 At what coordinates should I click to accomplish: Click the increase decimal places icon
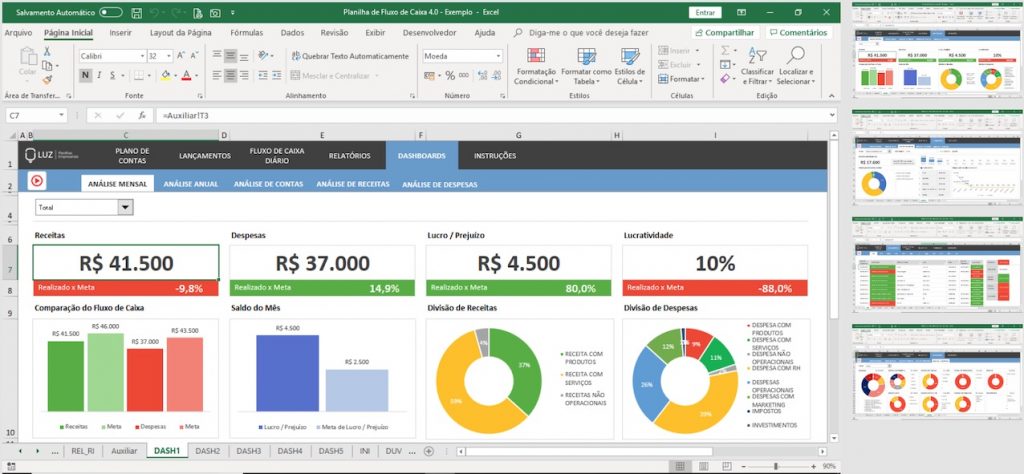click(x=481, y=76)
